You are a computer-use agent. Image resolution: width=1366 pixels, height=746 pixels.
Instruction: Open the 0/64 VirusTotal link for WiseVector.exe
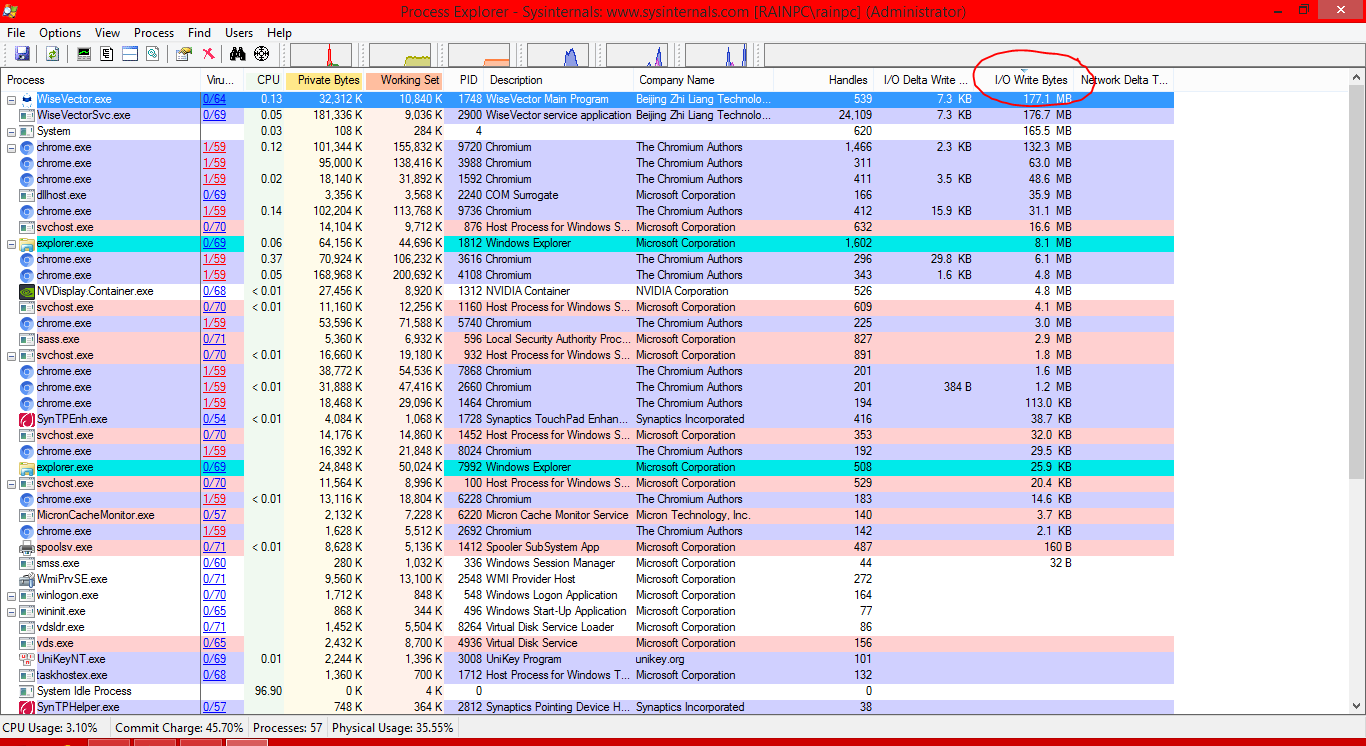214,99
